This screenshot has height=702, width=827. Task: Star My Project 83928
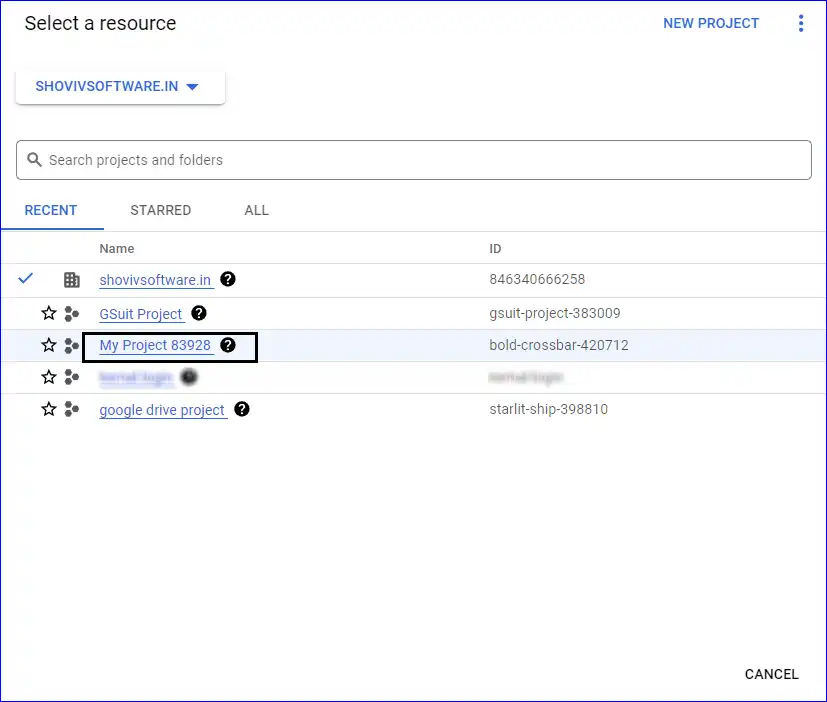48,346
